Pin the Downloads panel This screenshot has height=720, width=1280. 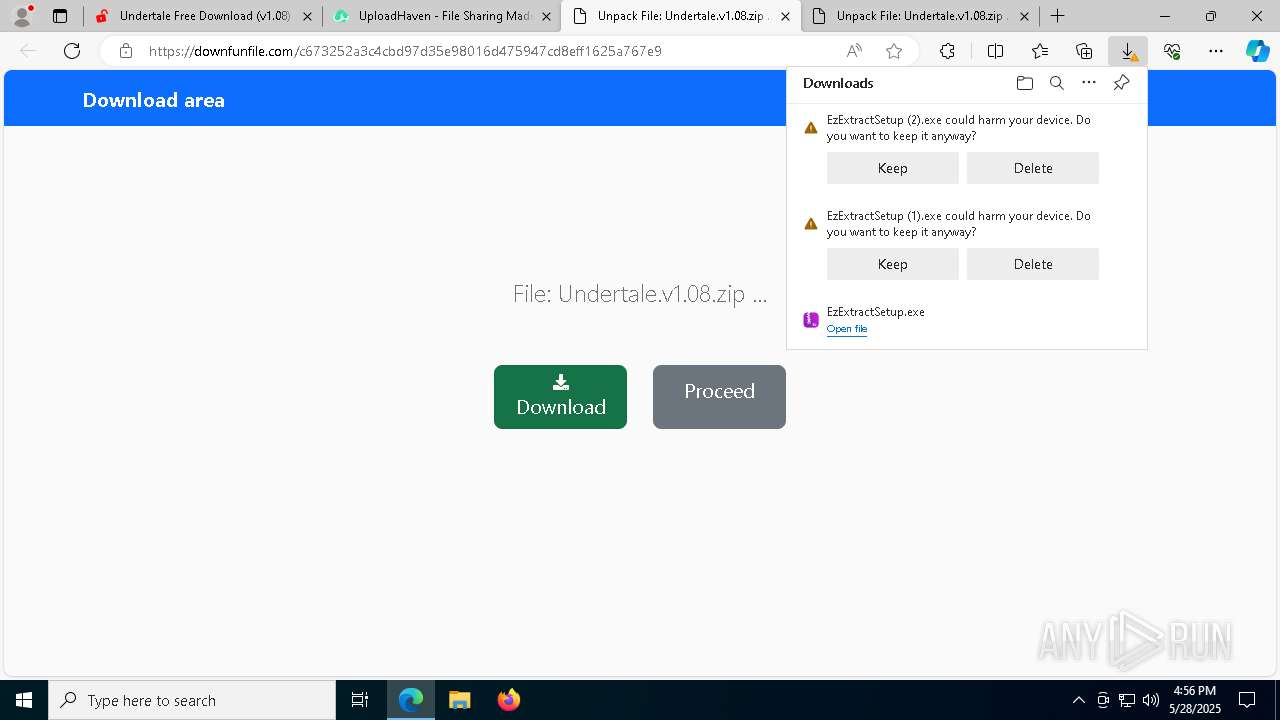click(1121, 83)
